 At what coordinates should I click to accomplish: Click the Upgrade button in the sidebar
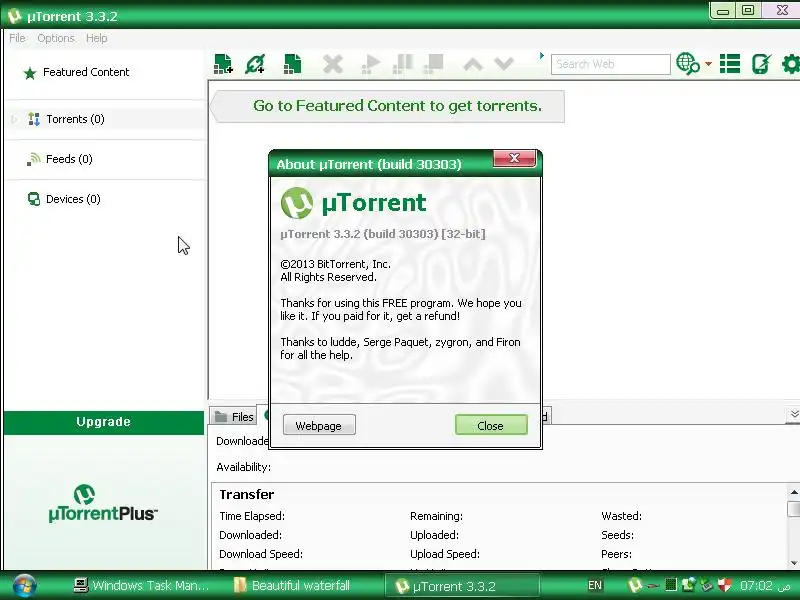[104, 422]
